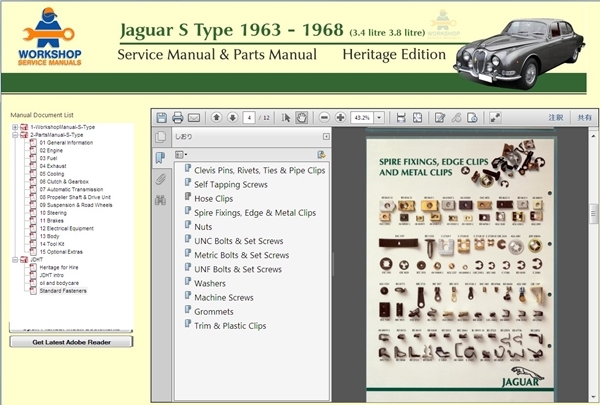This screenshot has height=405, width=600.
Task: Open 03 Fuel document
Action: point(48,158)
